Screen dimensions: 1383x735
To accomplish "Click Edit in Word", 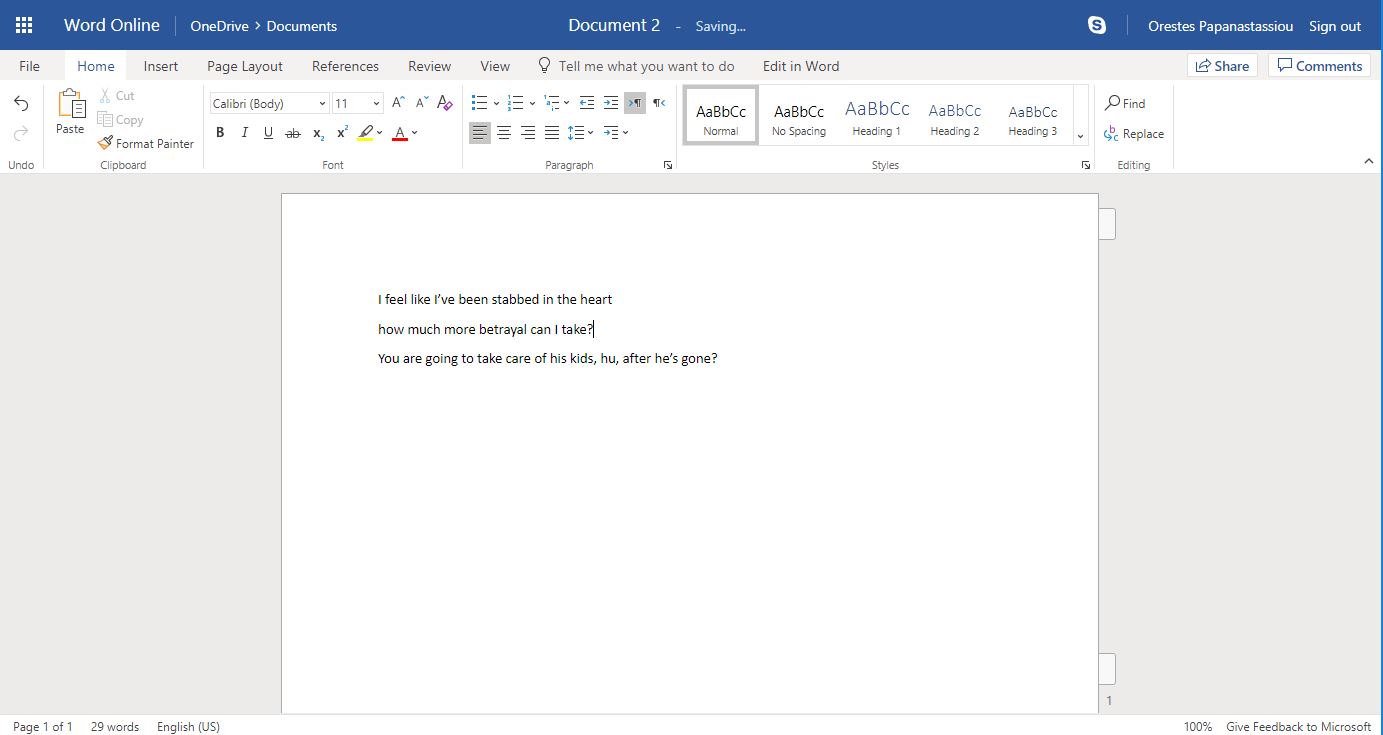I will click(x=801, y=66).
